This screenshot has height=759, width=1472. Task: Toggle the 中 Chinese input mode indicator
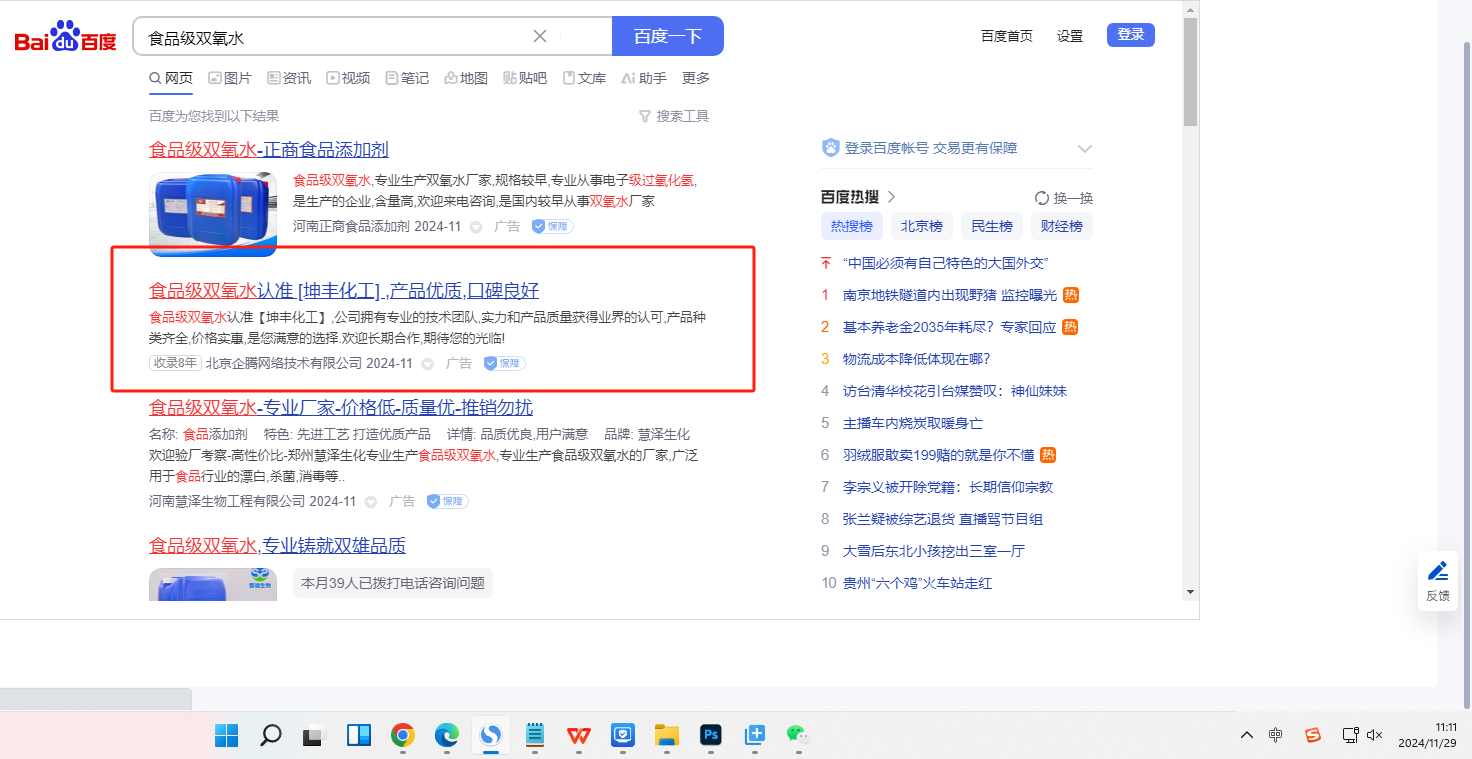tap(1276, 736)
